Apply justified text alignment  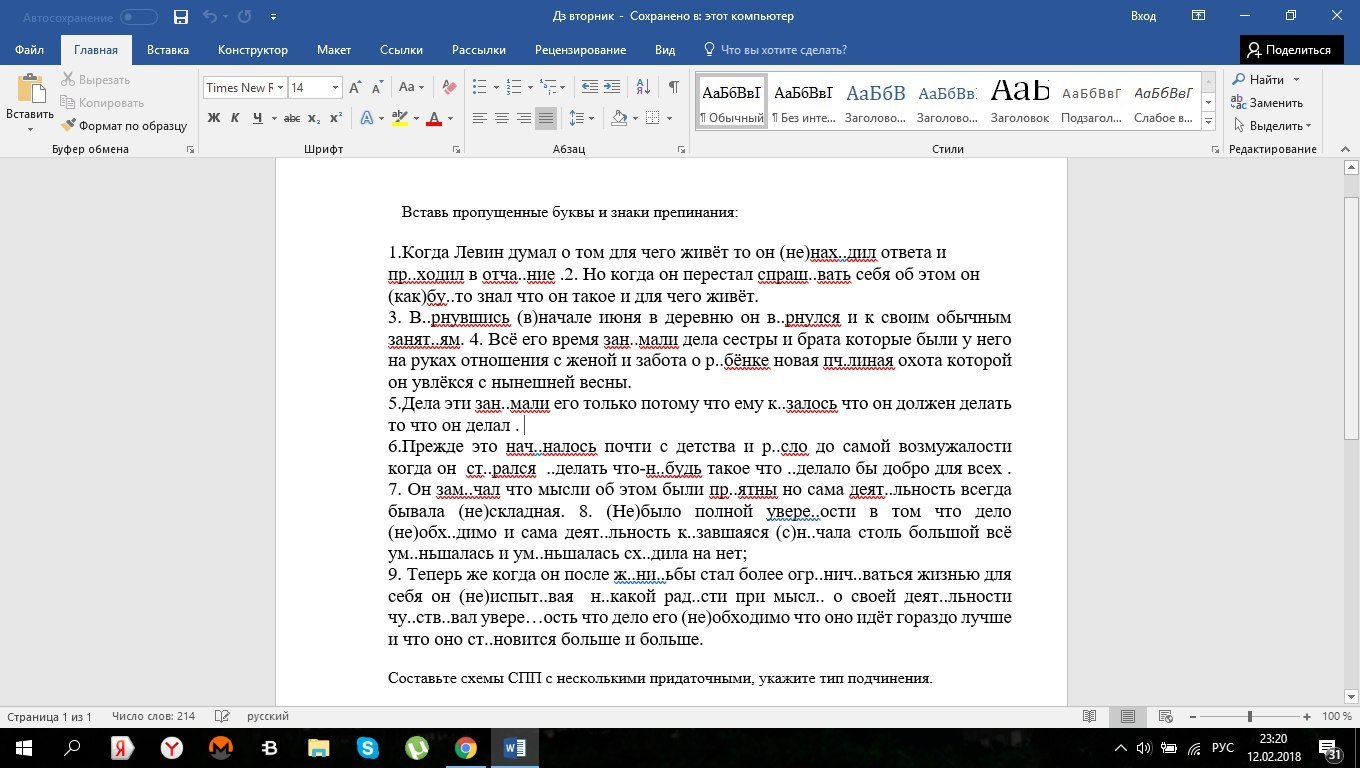click(x=545, y=118)
